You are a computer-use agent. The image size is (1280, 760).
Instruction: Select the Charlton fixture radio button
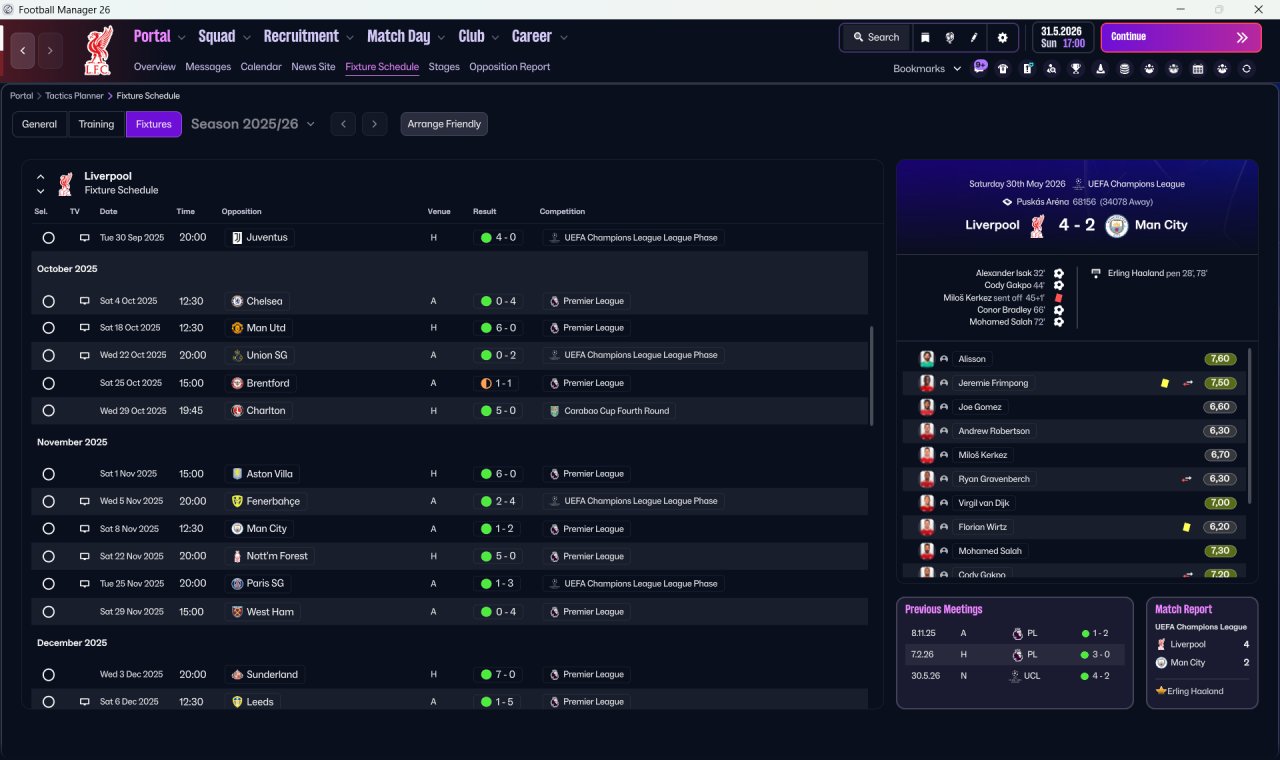tap(48, 411)
